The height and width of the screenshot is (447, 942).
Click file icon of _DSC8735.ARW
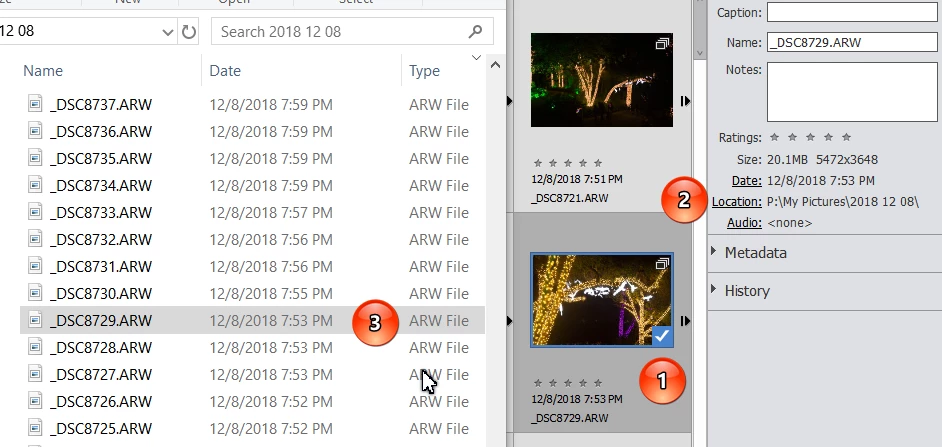(35, 158)
